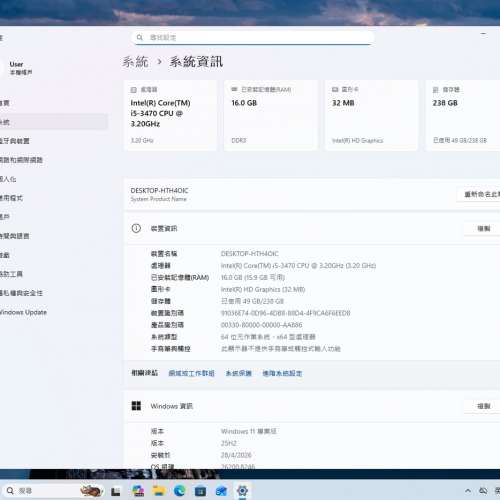This screenshot has height=500, width=500.
Task: Click device name value DESKTOP-HTH4OIC in specs
Action: (250, 254)
